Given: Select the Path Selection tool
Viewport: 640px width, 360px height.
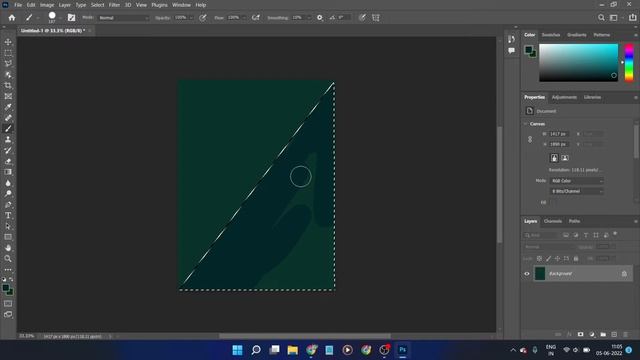Looking at the screenshot, I should (x=8, y=226).
